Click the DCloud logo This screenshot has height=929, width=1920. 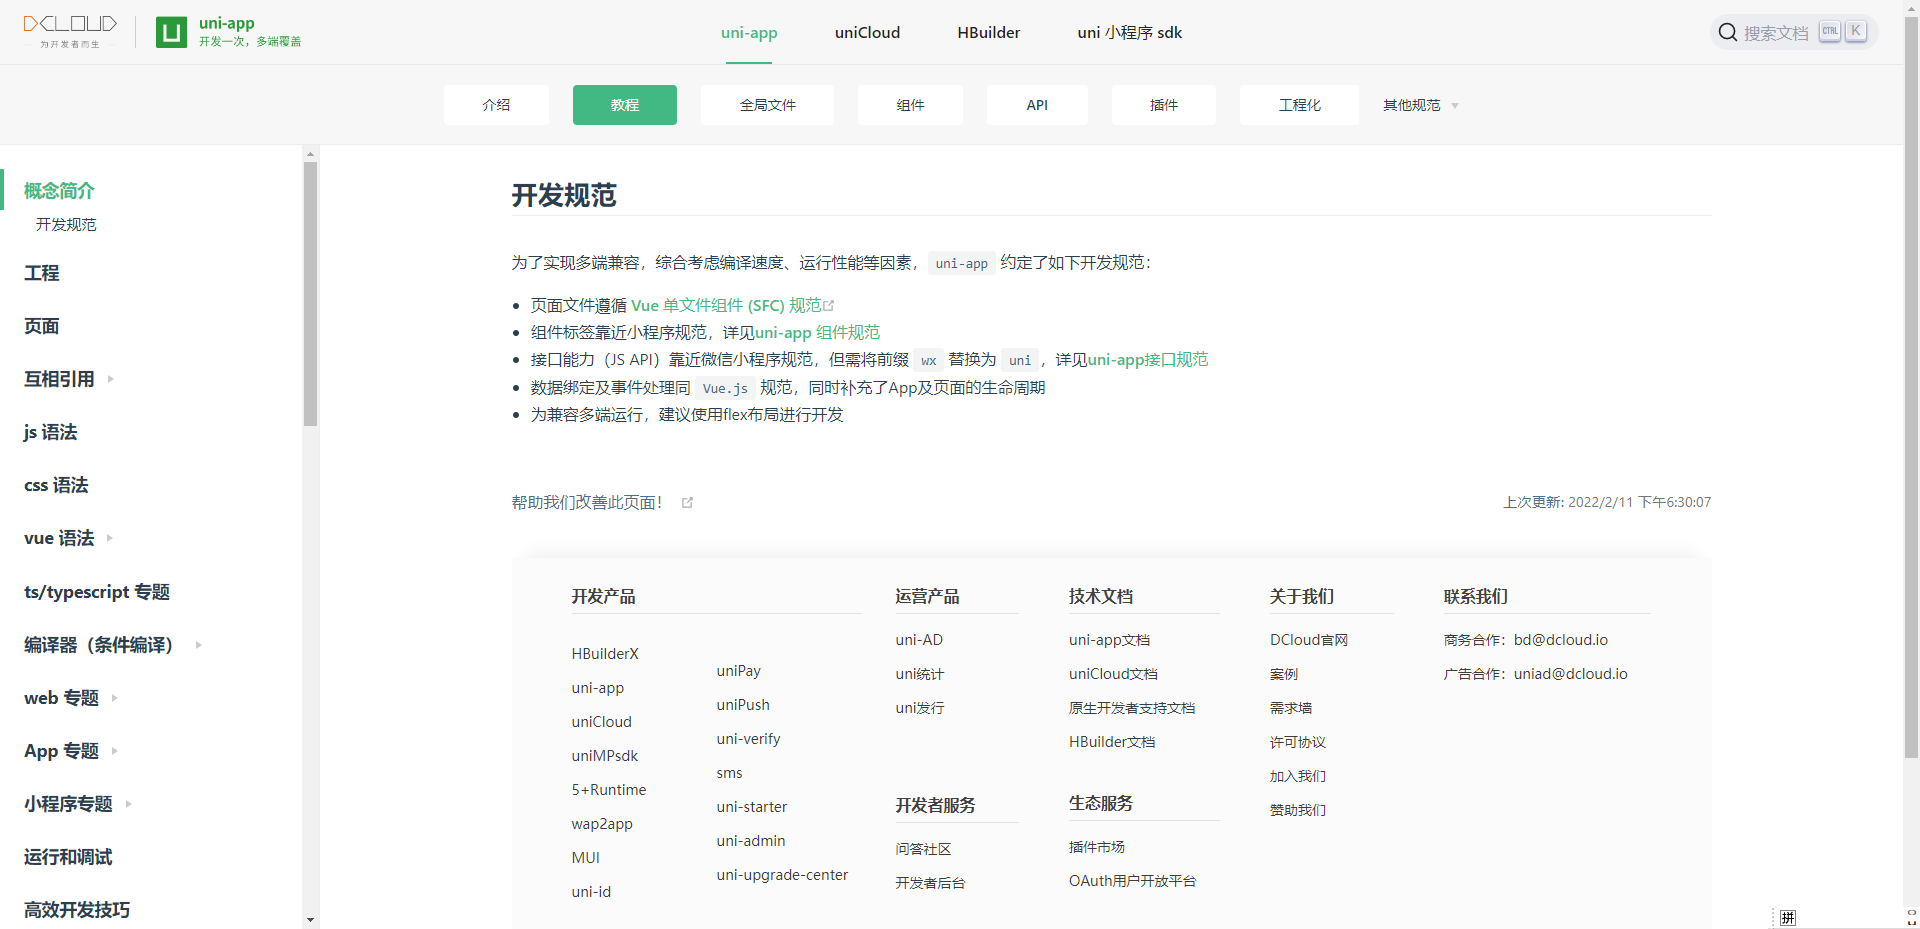tap(69, 29)
